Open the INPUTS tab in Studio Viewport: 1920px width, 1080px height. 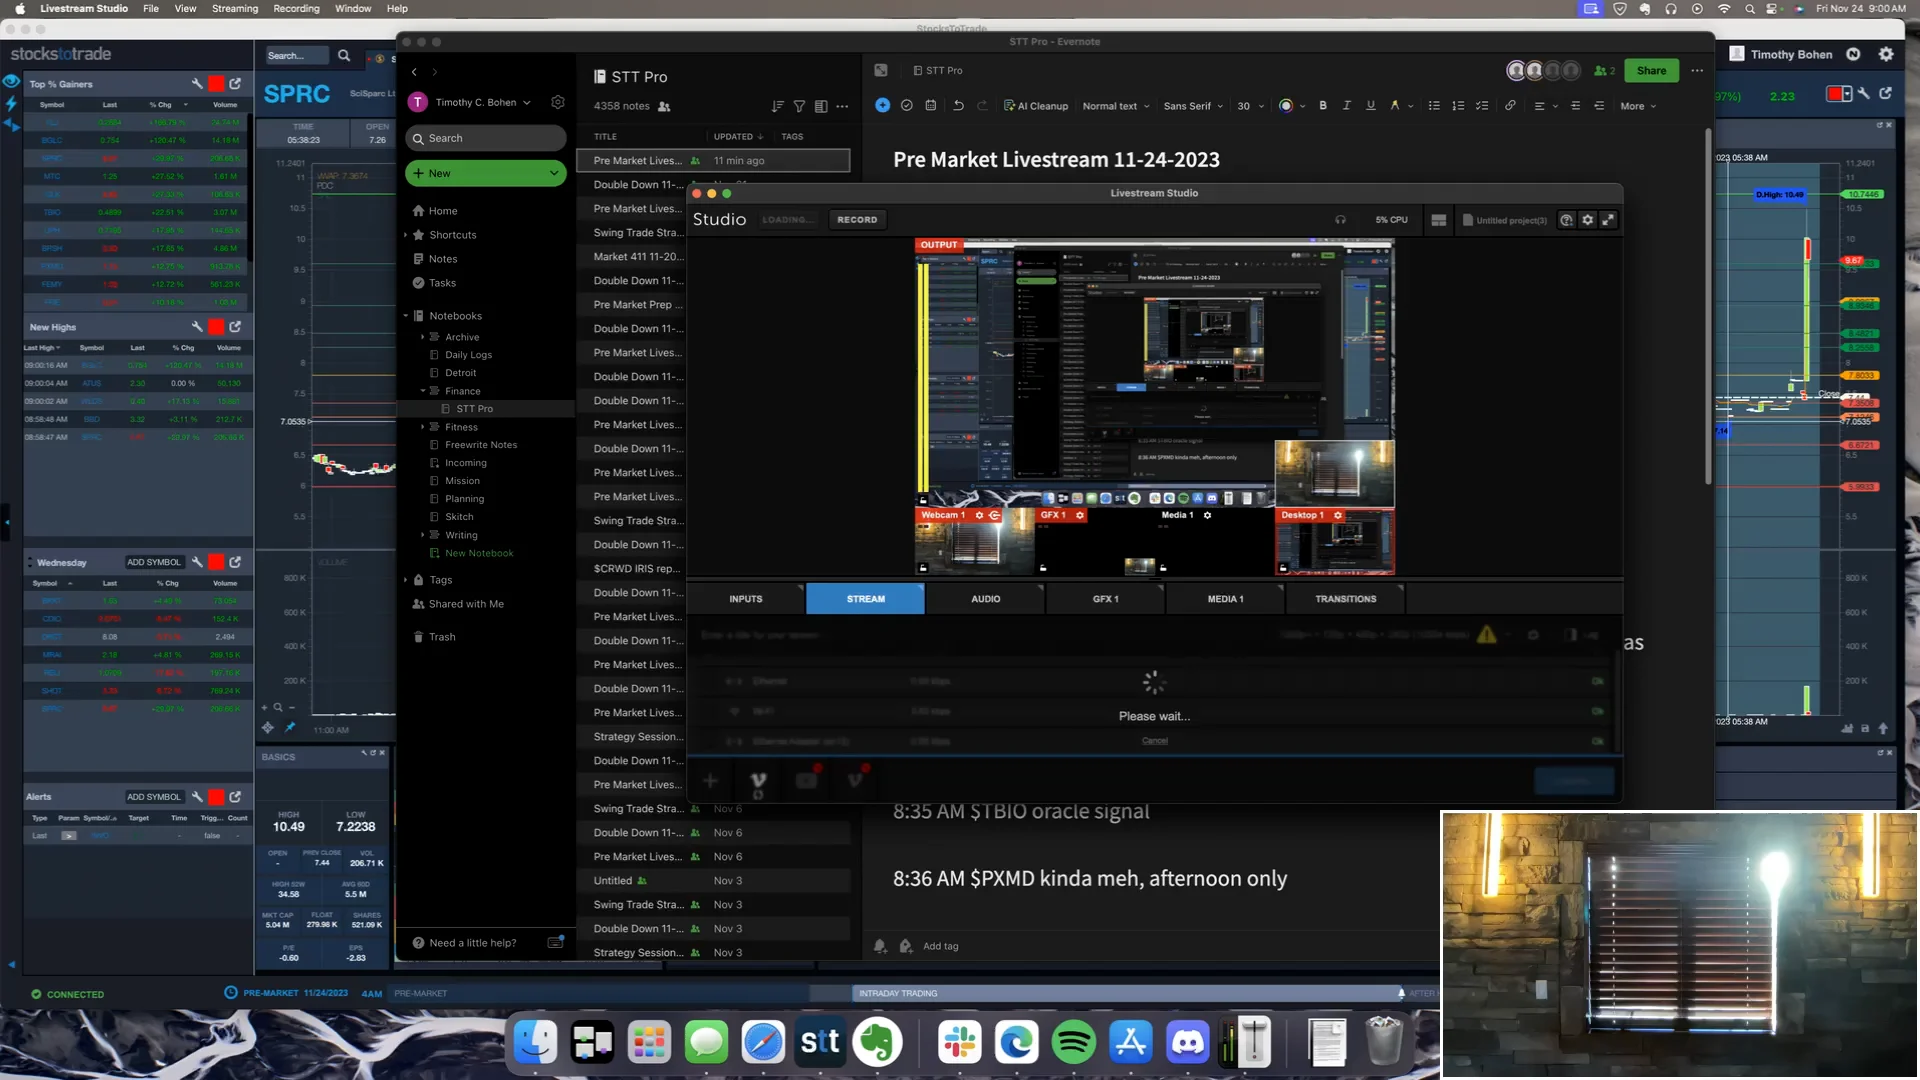pos(745,599)
